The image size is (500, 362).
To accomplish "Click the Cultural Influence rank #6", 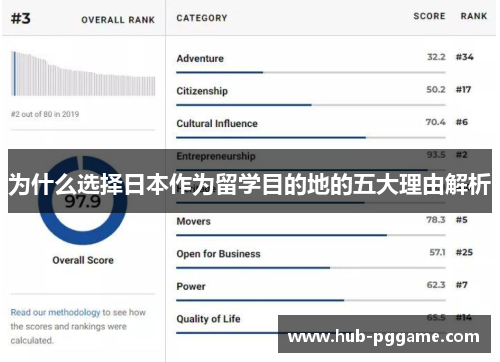I will (x=462, y=122).
